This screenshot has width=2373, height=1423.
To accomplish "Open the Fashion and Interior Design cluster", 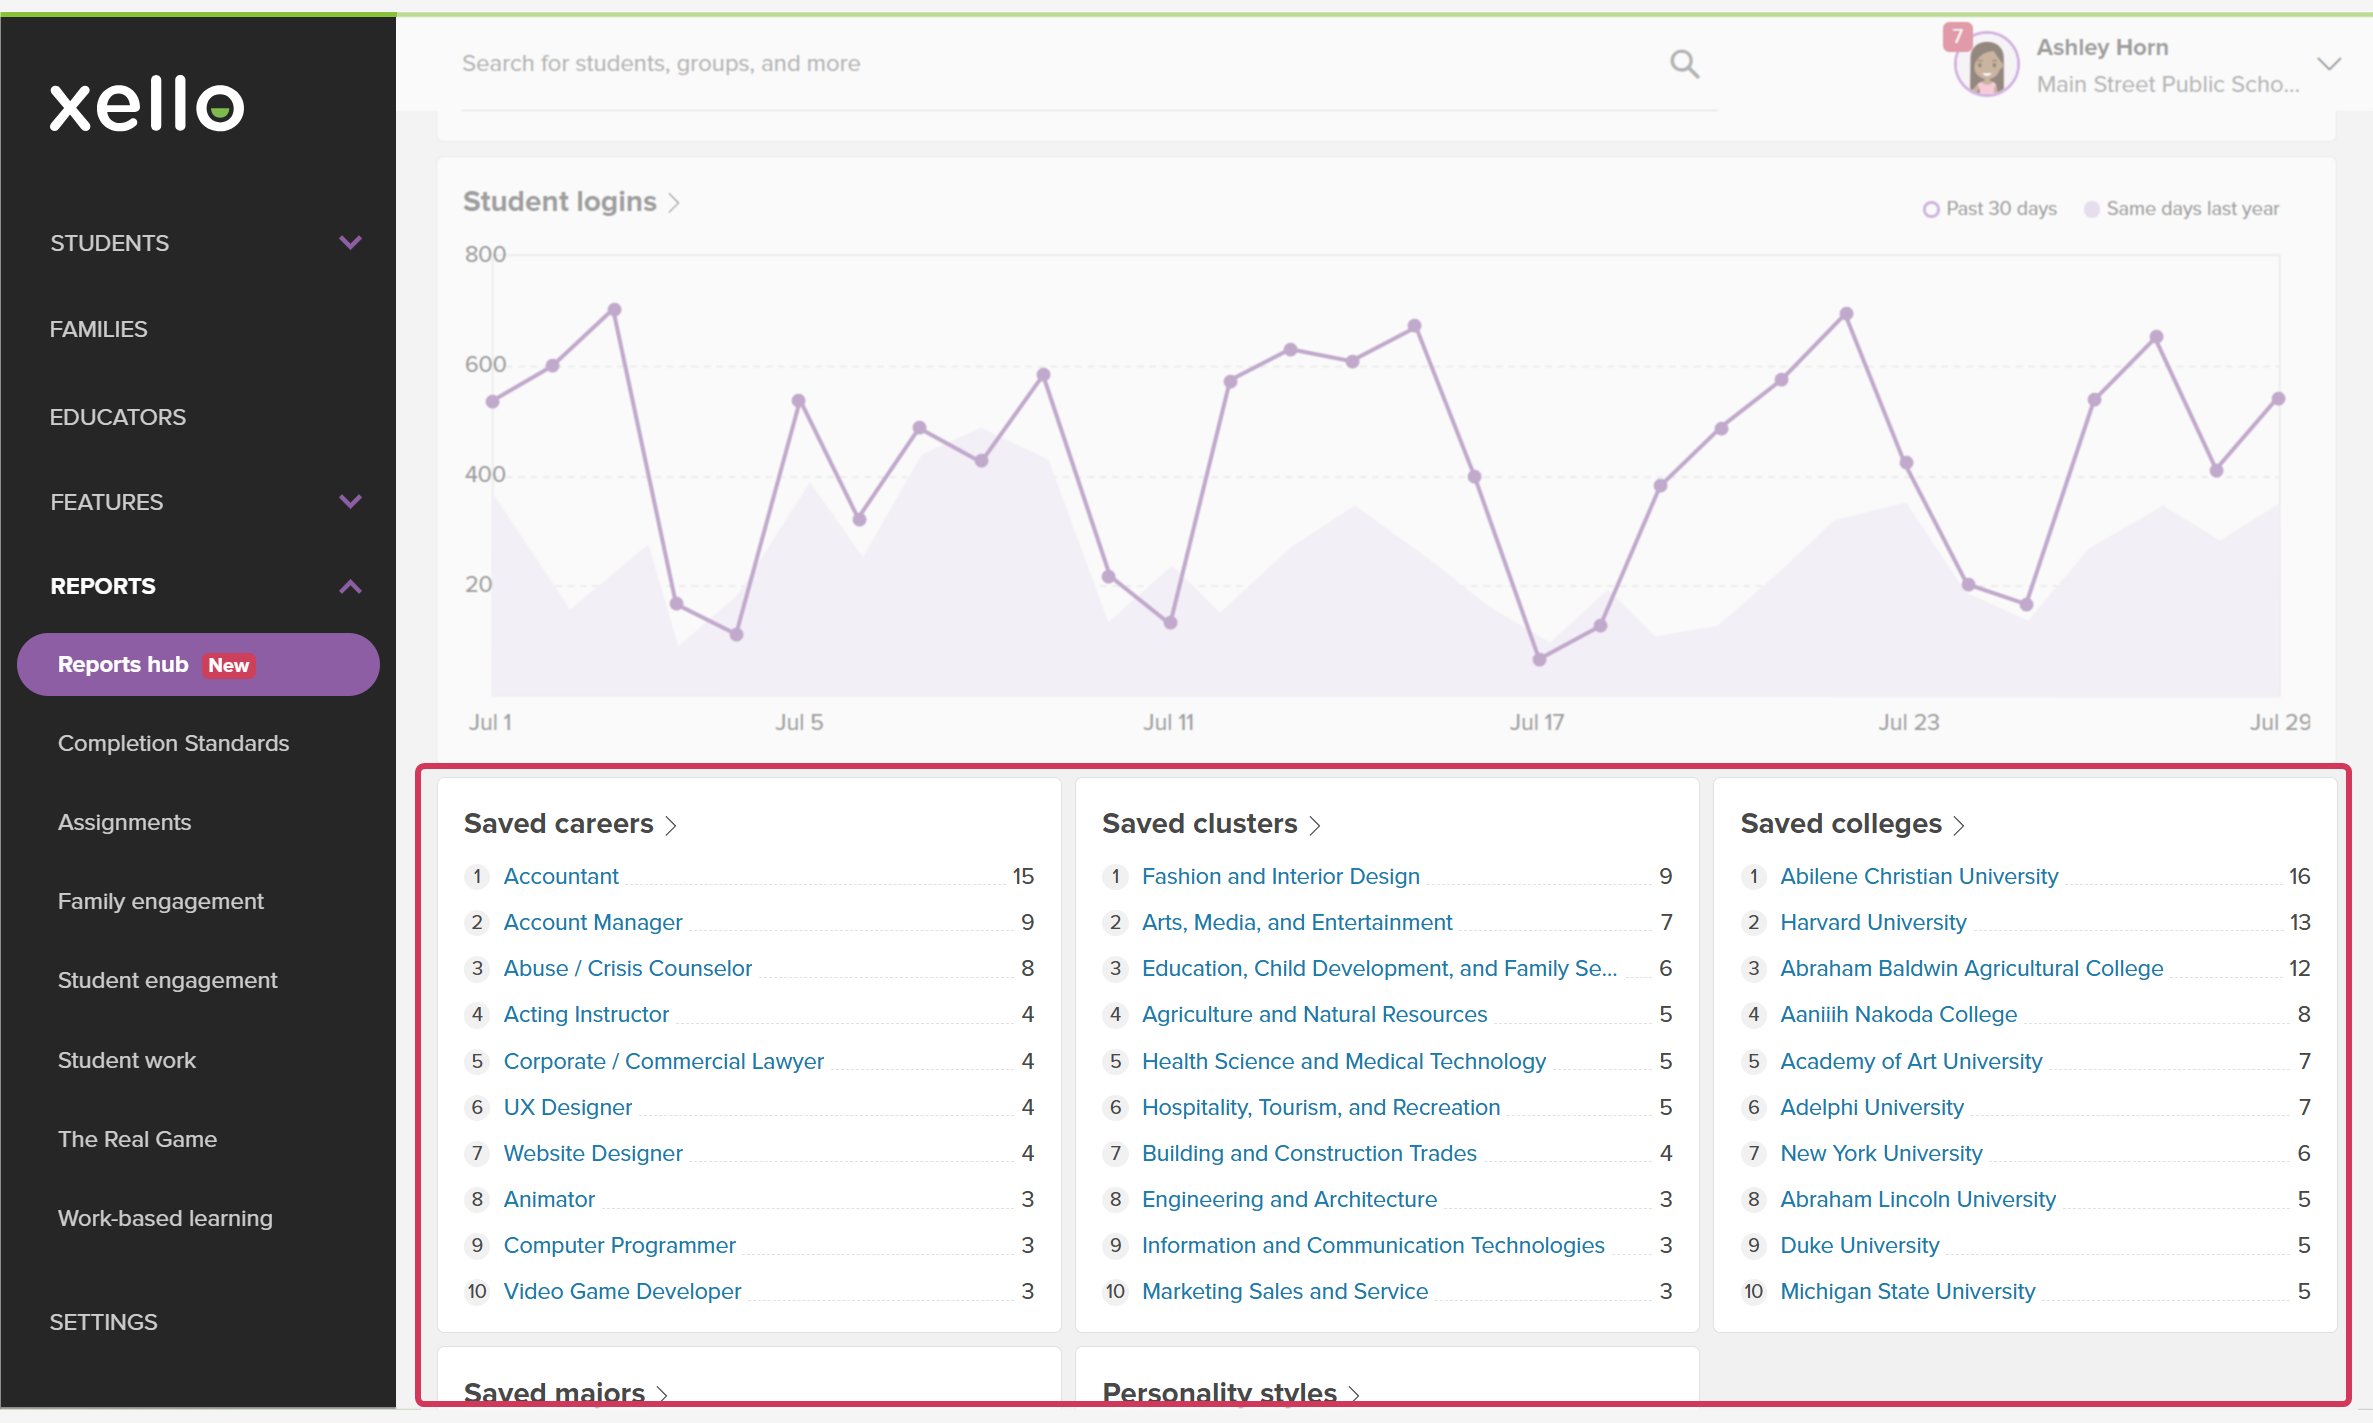I will tap(1281, 877).
